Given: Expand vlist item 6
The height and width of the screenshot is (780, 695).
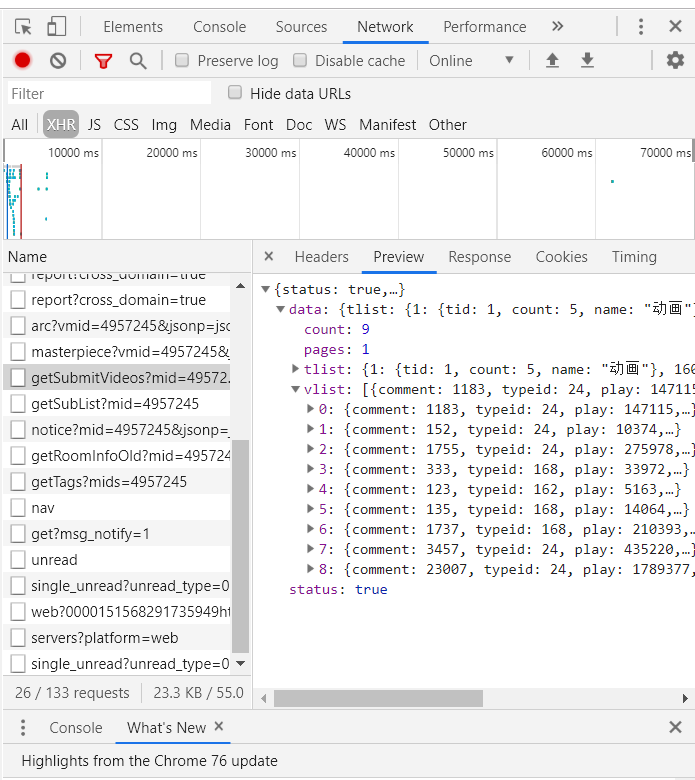Looking at the screenshot, I should coord(310,528).
